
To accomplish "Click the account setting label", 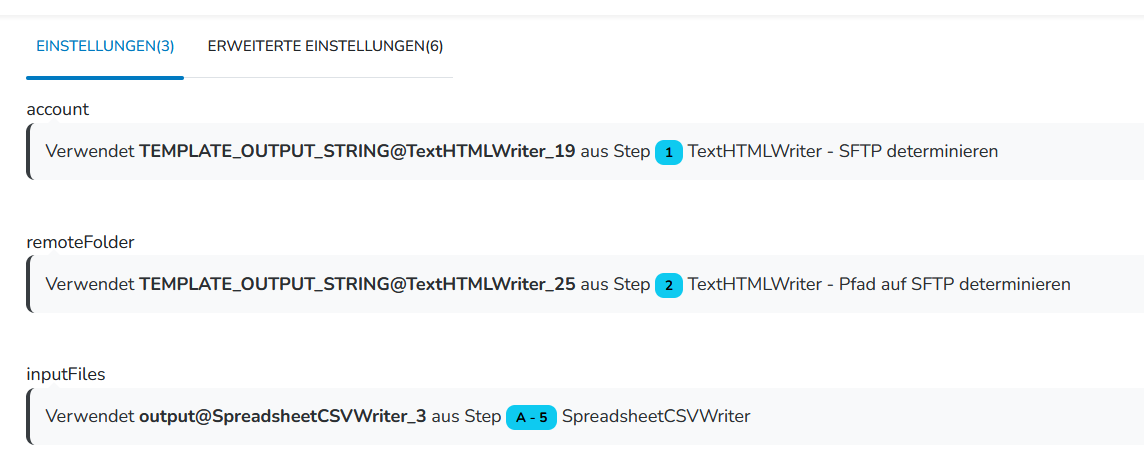I will pyautogui.click(x=58, y=109).
